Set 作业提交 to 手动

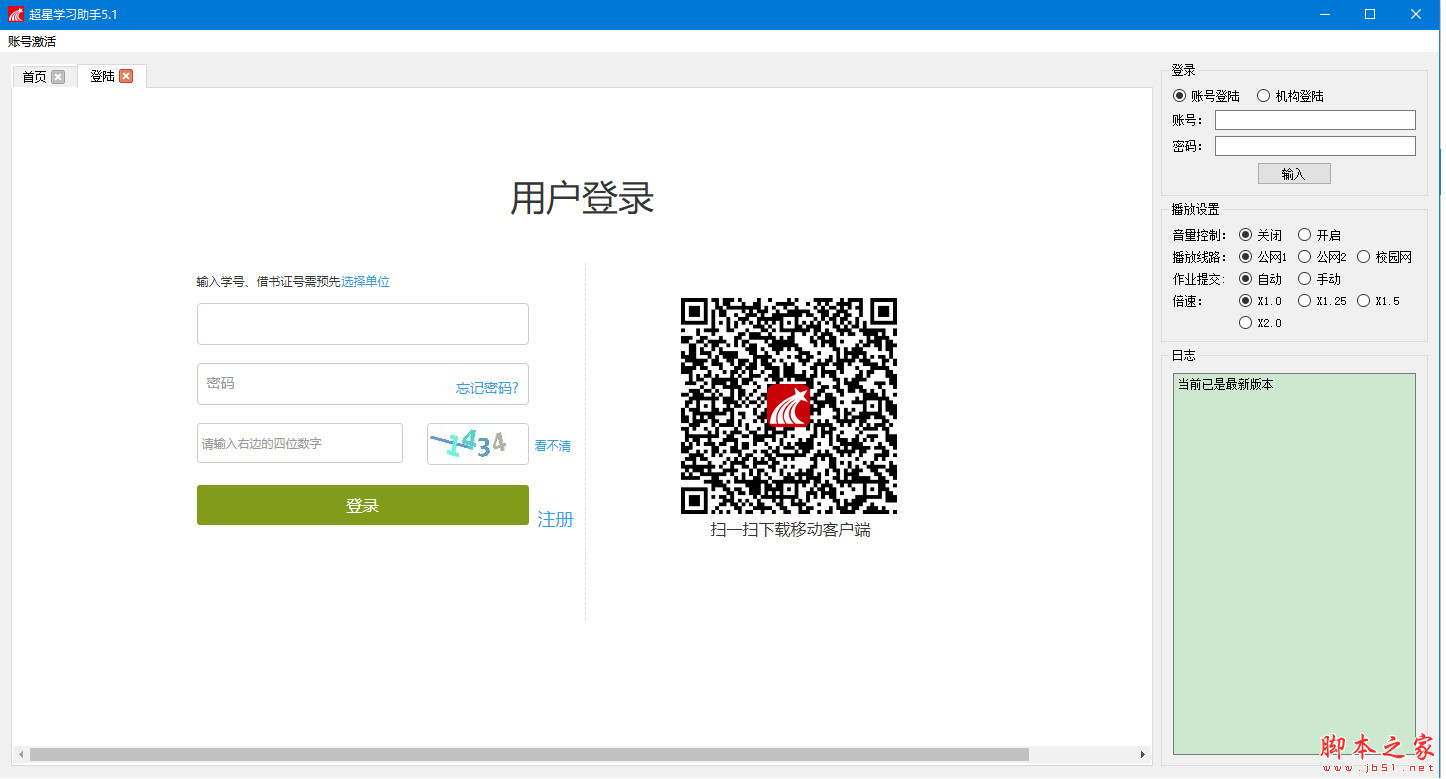pyautogui.click(x=1319, y=279)
